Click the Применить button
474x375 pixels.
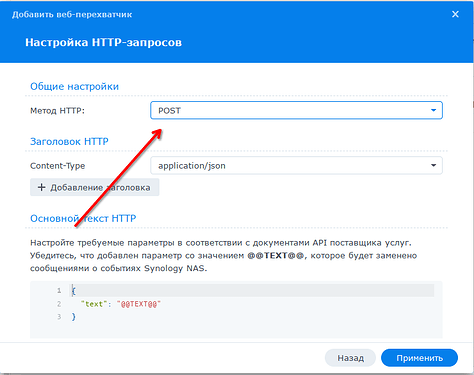coord(419,358)
